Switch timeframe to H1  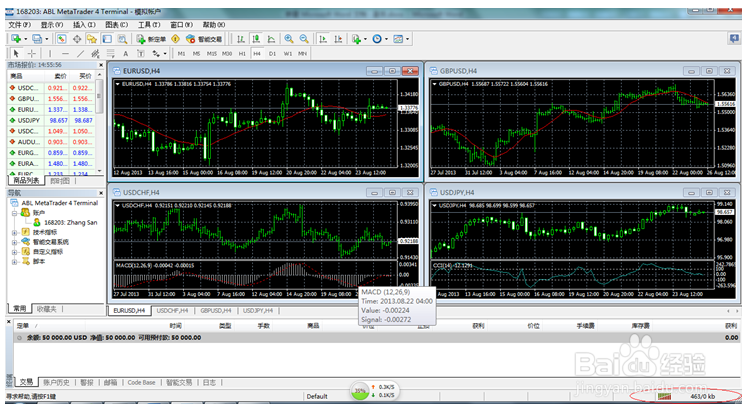click(242, 53)
